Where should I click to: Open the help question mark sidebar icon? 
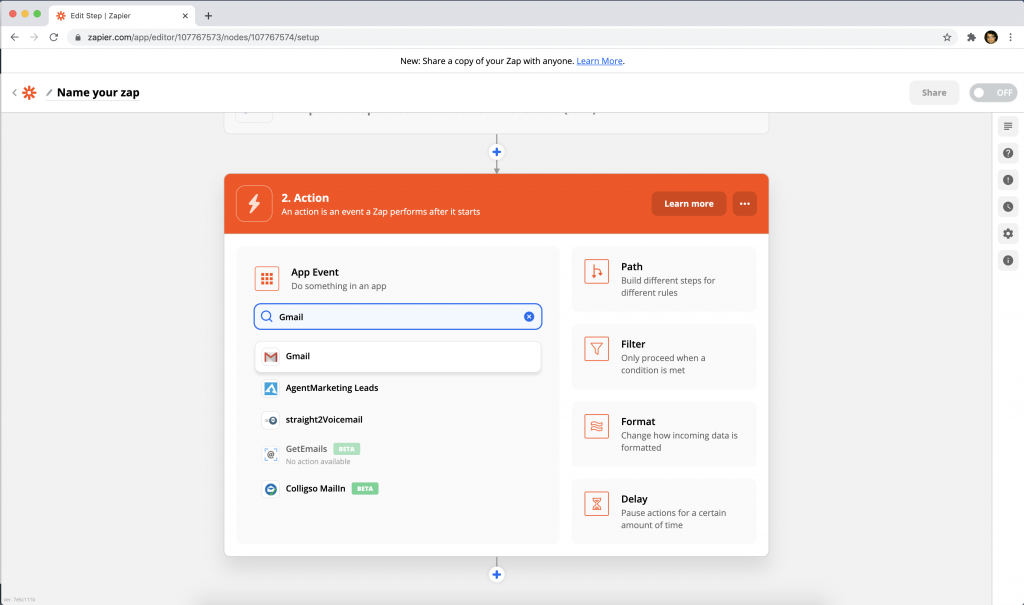[x=1008, y=153]
